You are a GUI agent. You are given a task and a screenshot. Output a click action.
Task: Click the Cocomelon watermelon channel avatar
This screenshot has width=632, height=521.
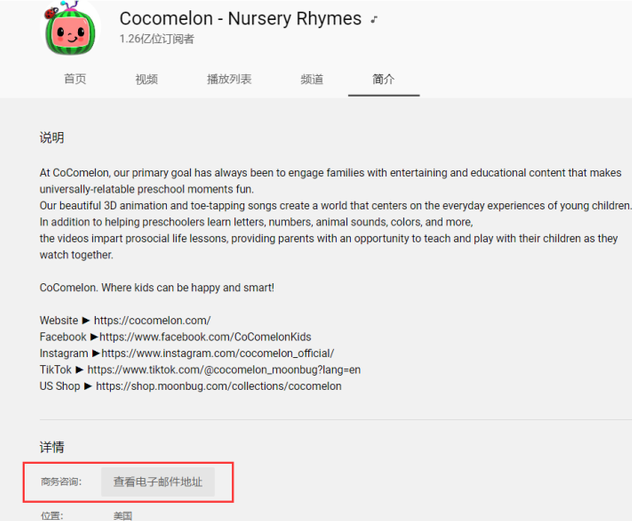tap(70, 28)
